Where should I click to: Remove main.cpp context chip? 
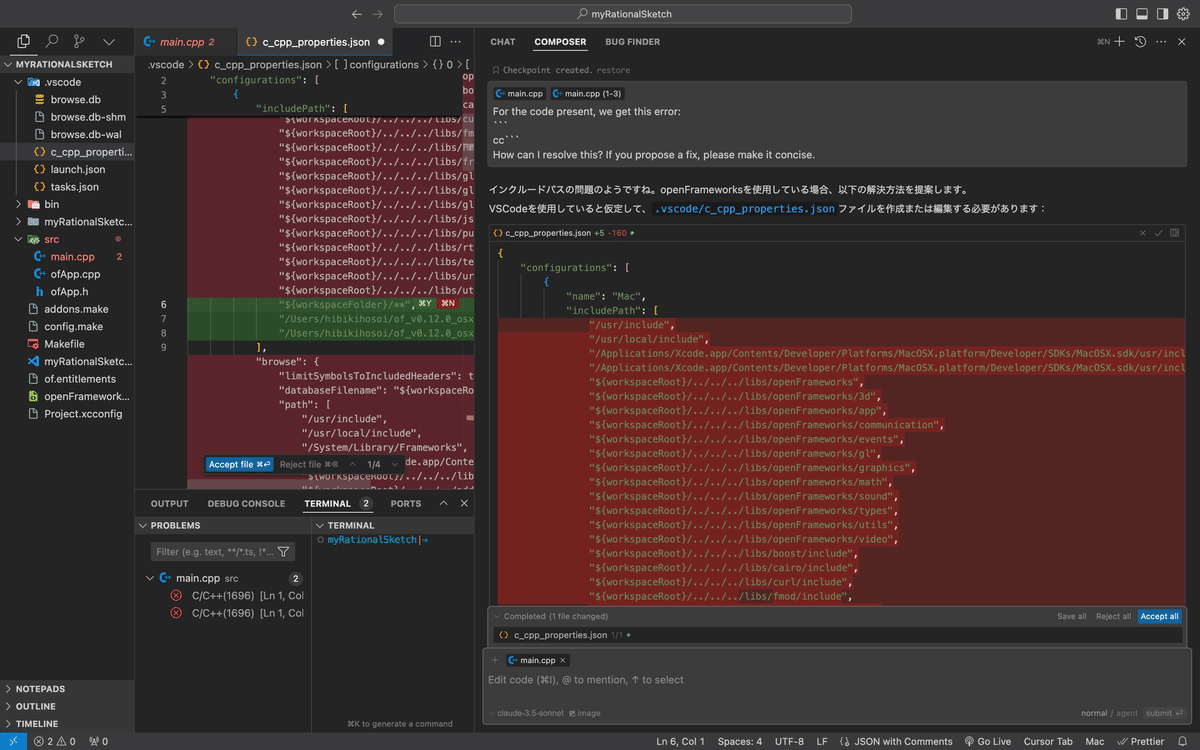click(x=563, y=660)
